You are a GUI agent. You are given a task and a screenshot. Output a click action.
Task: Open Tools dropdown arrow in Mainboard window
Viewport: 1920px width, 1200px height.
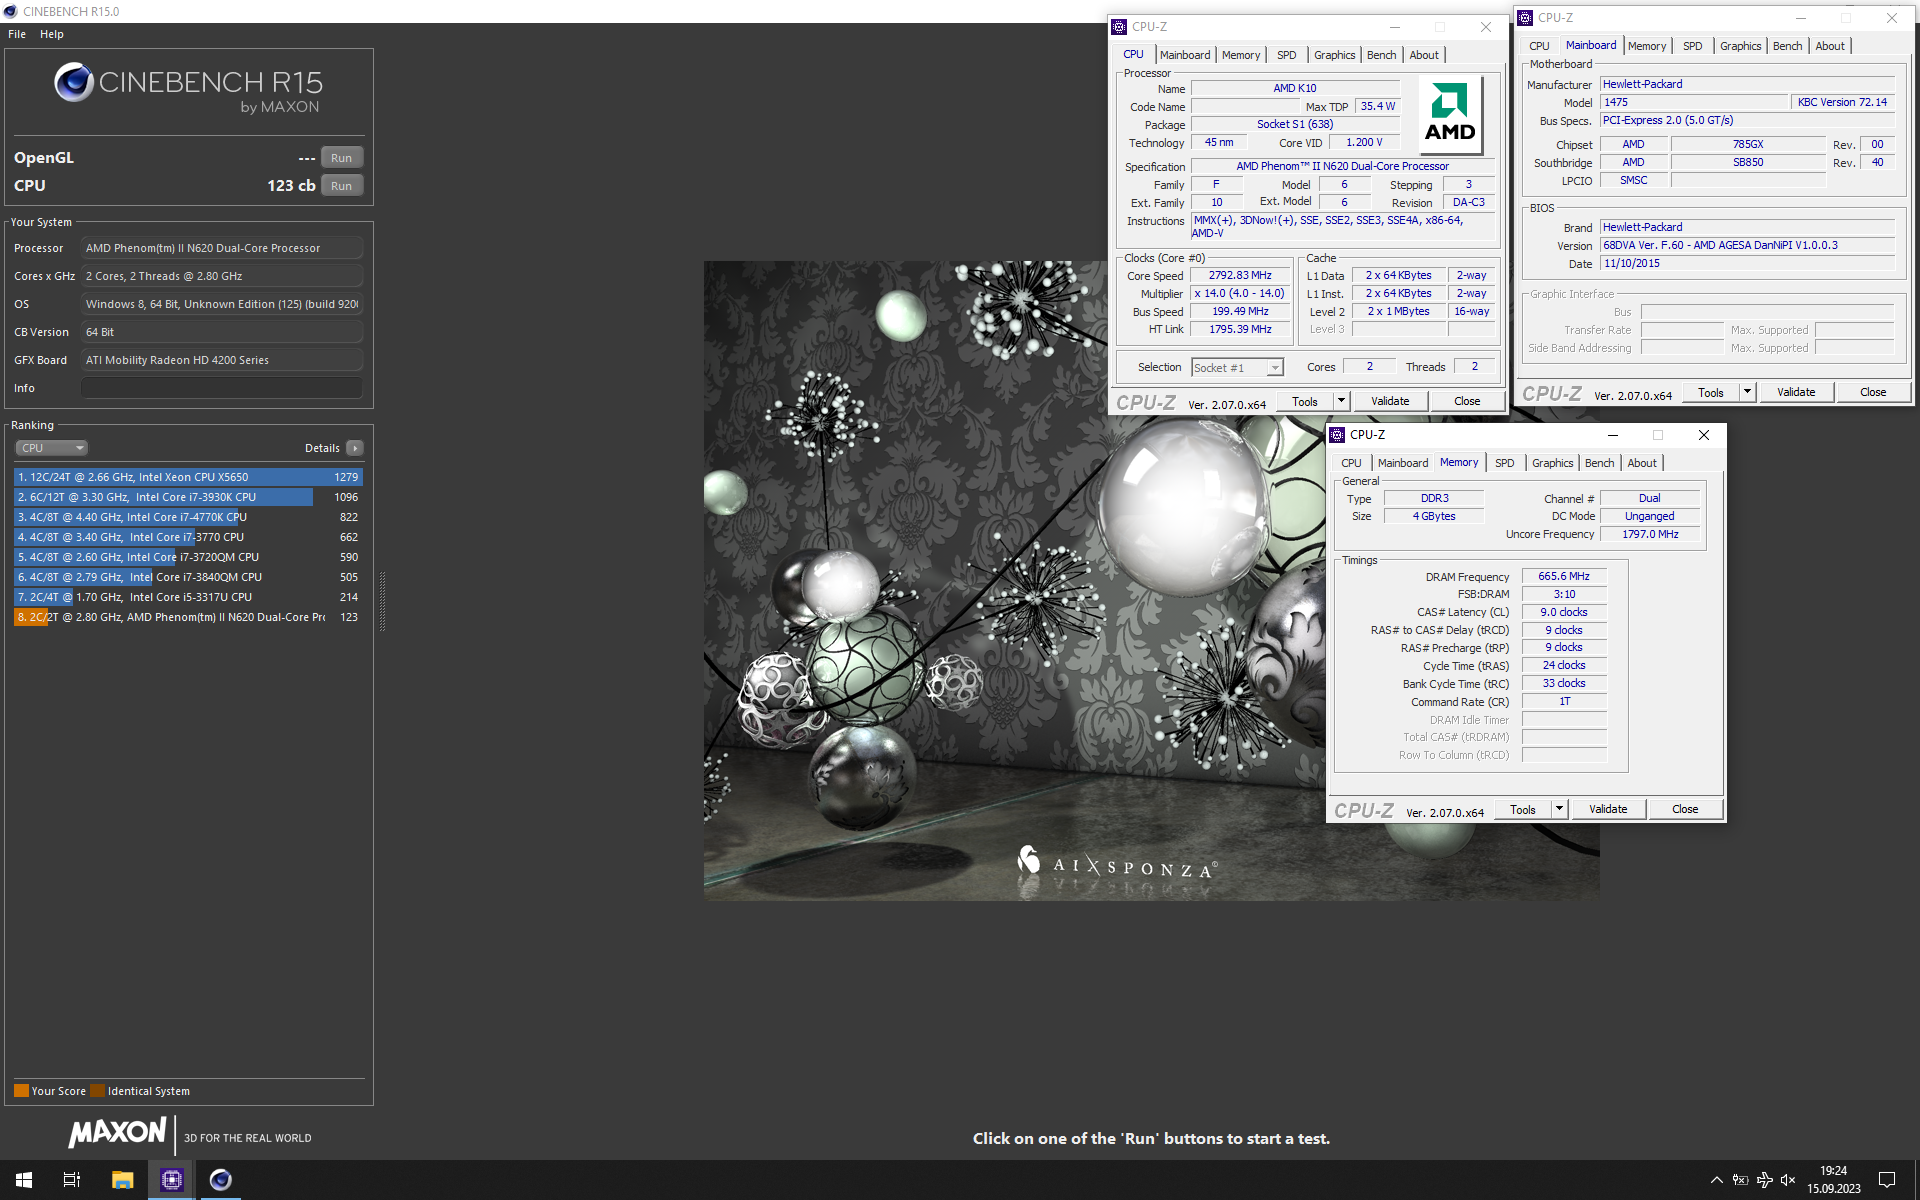[1748, 392]
